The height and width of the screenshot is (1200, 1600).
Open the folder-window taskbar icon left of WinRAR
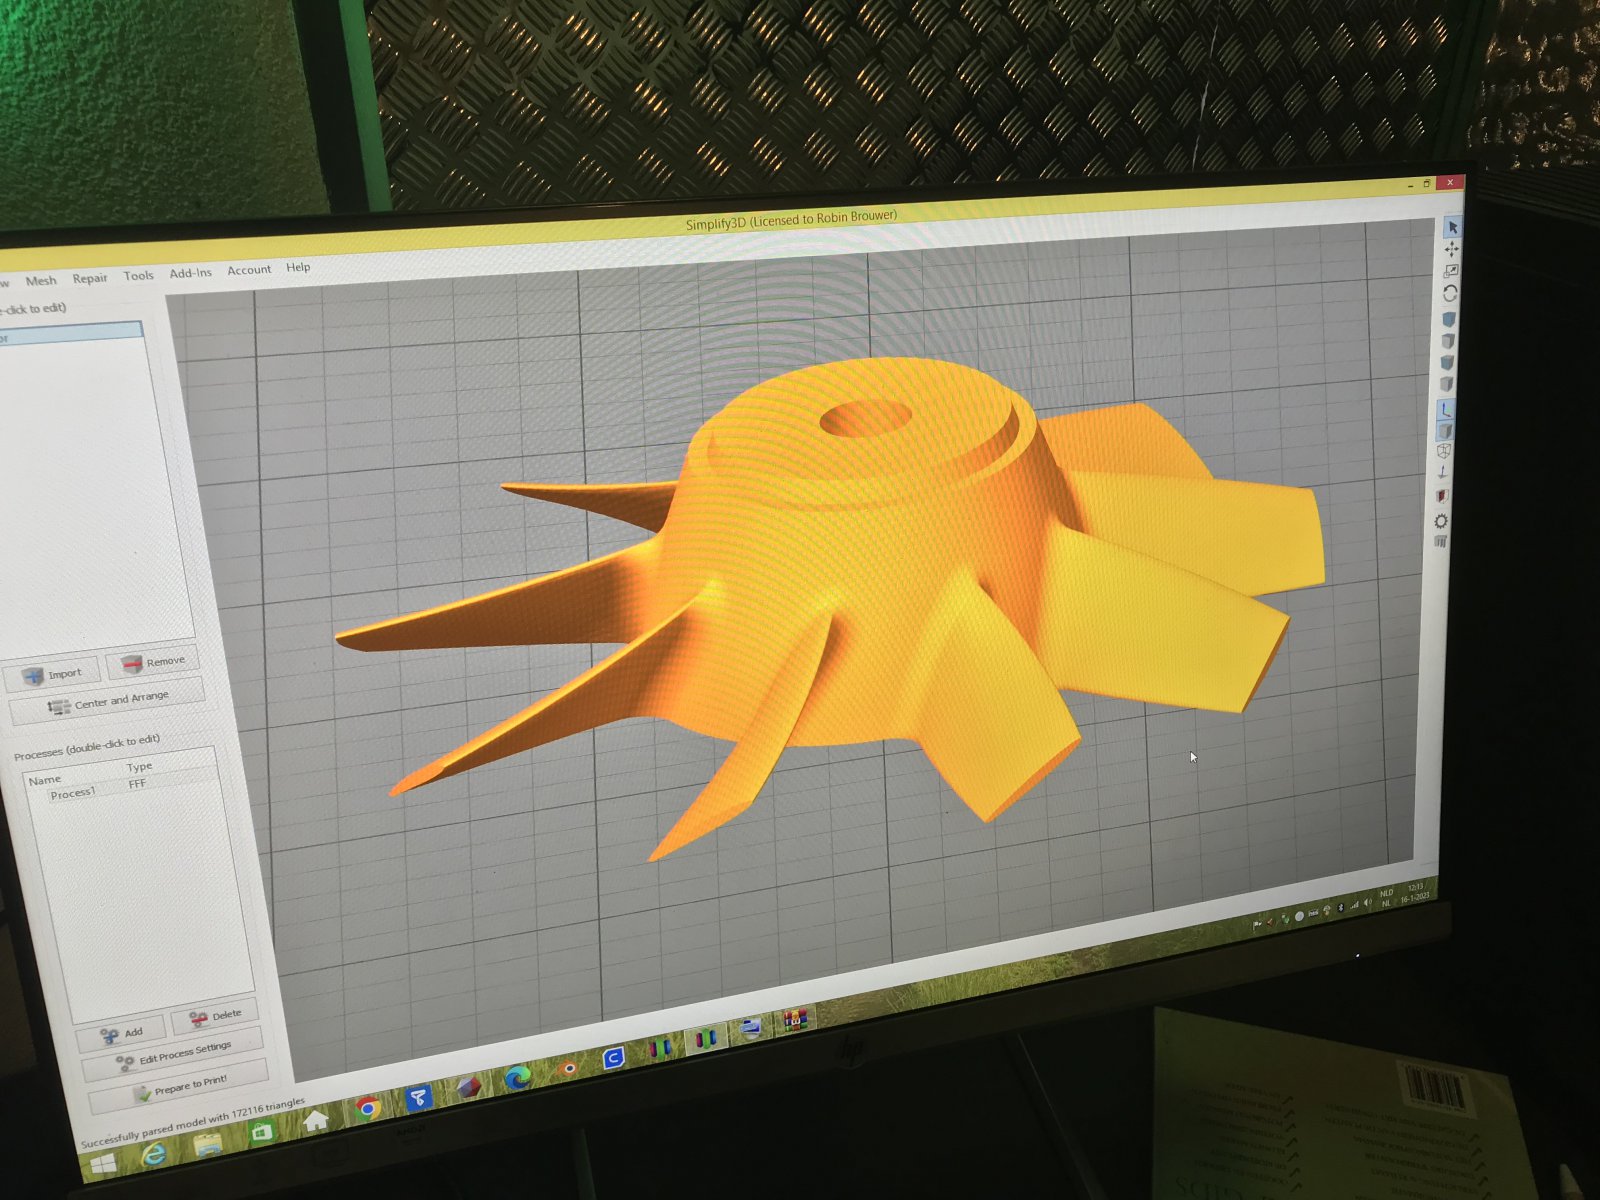(751, 1029)
